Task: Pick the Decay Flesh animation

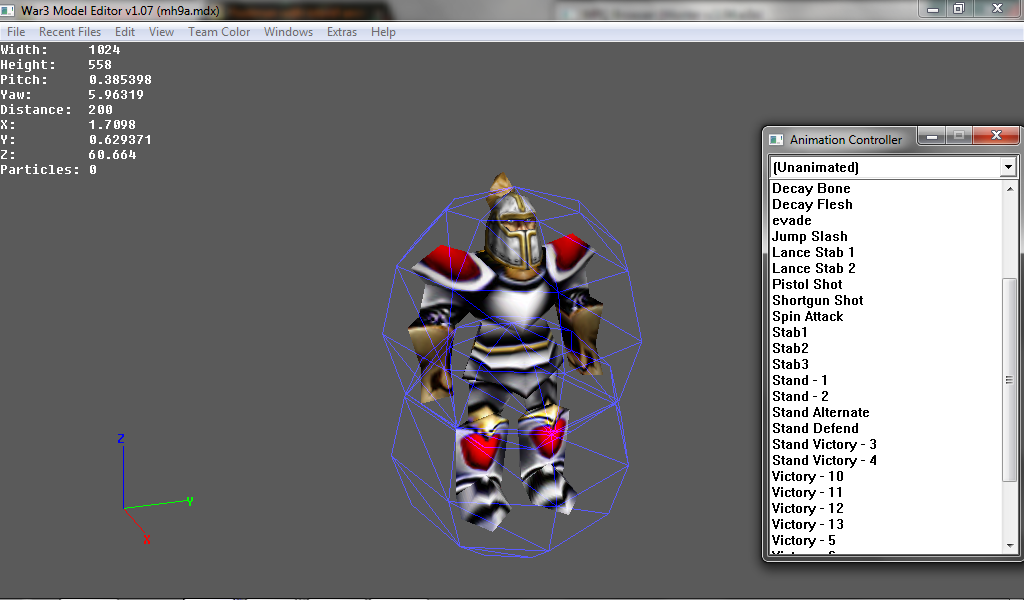Action: click(x=812, y=204)
